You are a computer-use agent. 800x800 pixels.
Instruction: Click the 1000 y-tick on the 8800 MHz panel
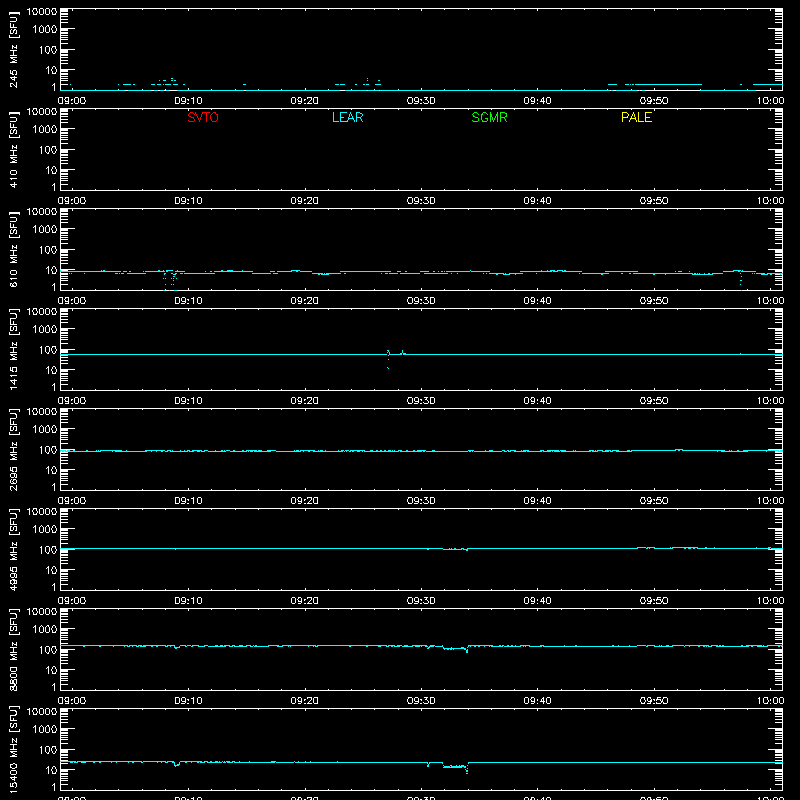pos(44,630)
